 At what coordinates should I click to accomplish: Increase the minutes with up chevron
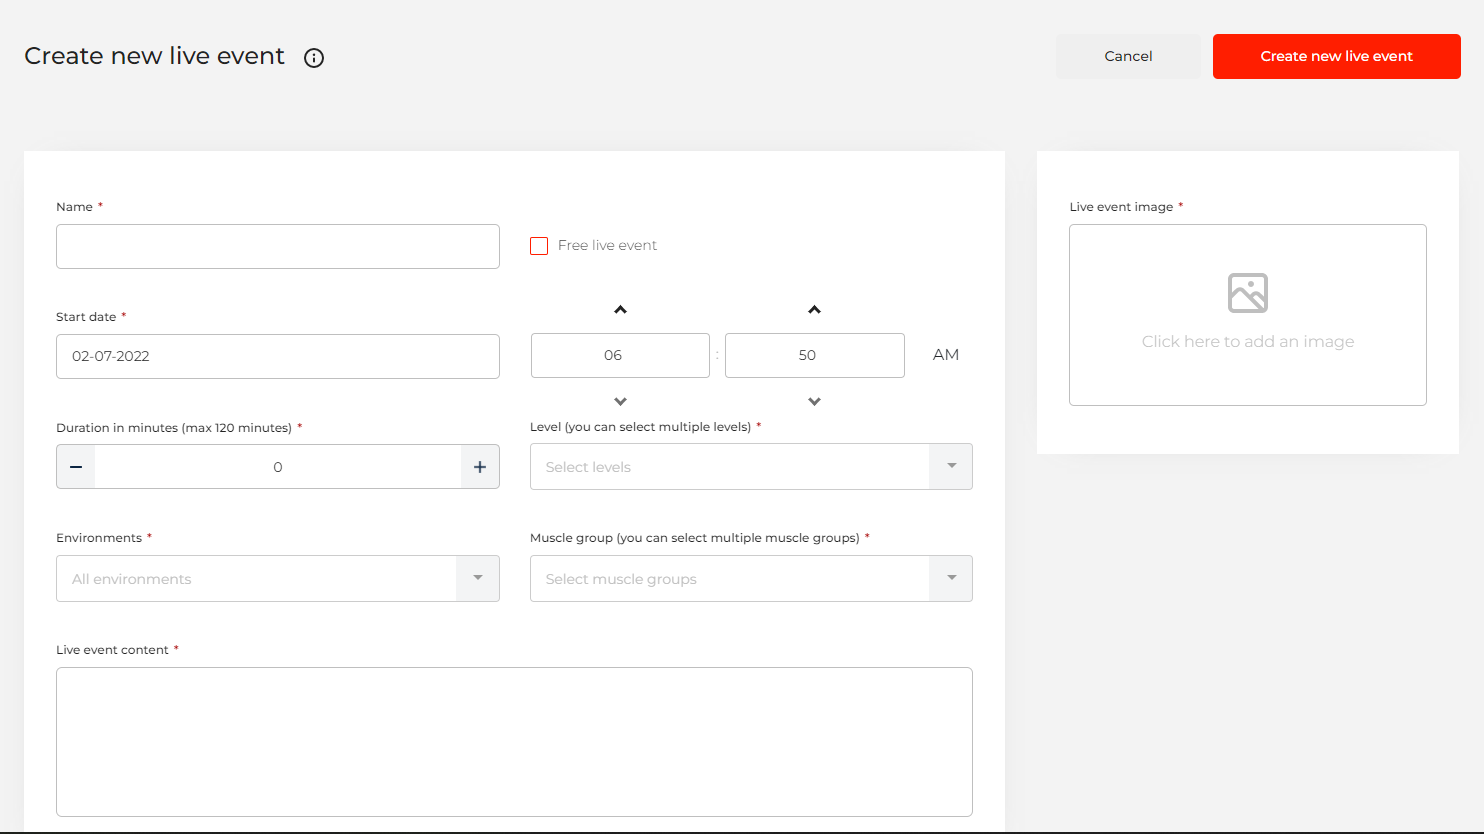[814, 310]
